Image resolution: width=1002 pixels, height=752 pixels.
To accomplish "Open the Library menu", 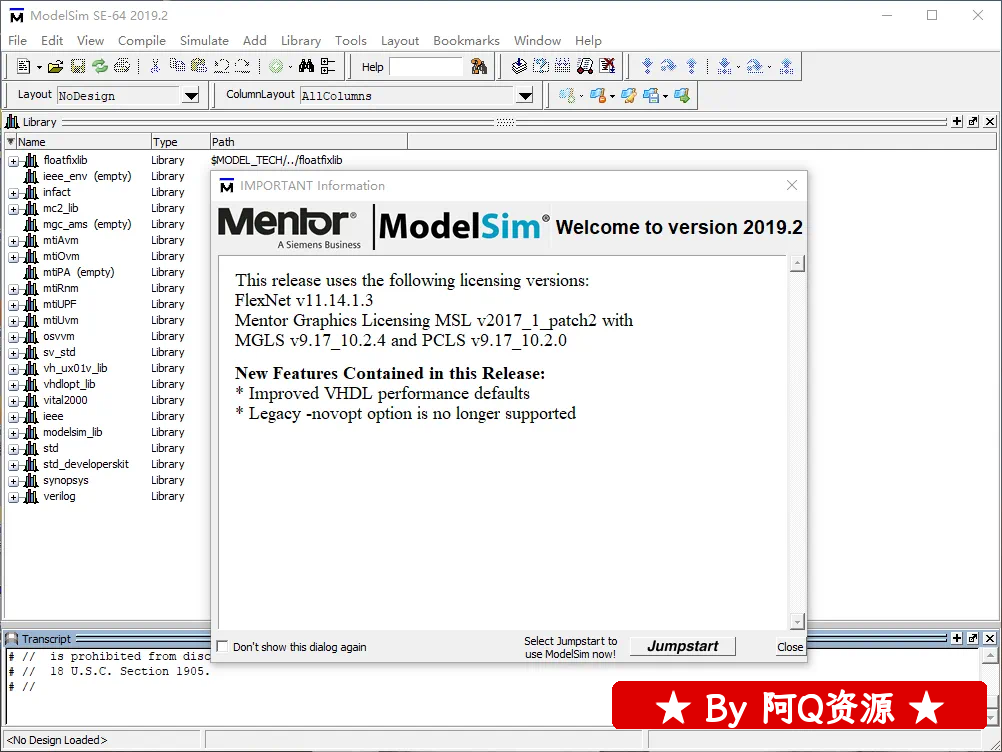I will (x=300, y=40).
